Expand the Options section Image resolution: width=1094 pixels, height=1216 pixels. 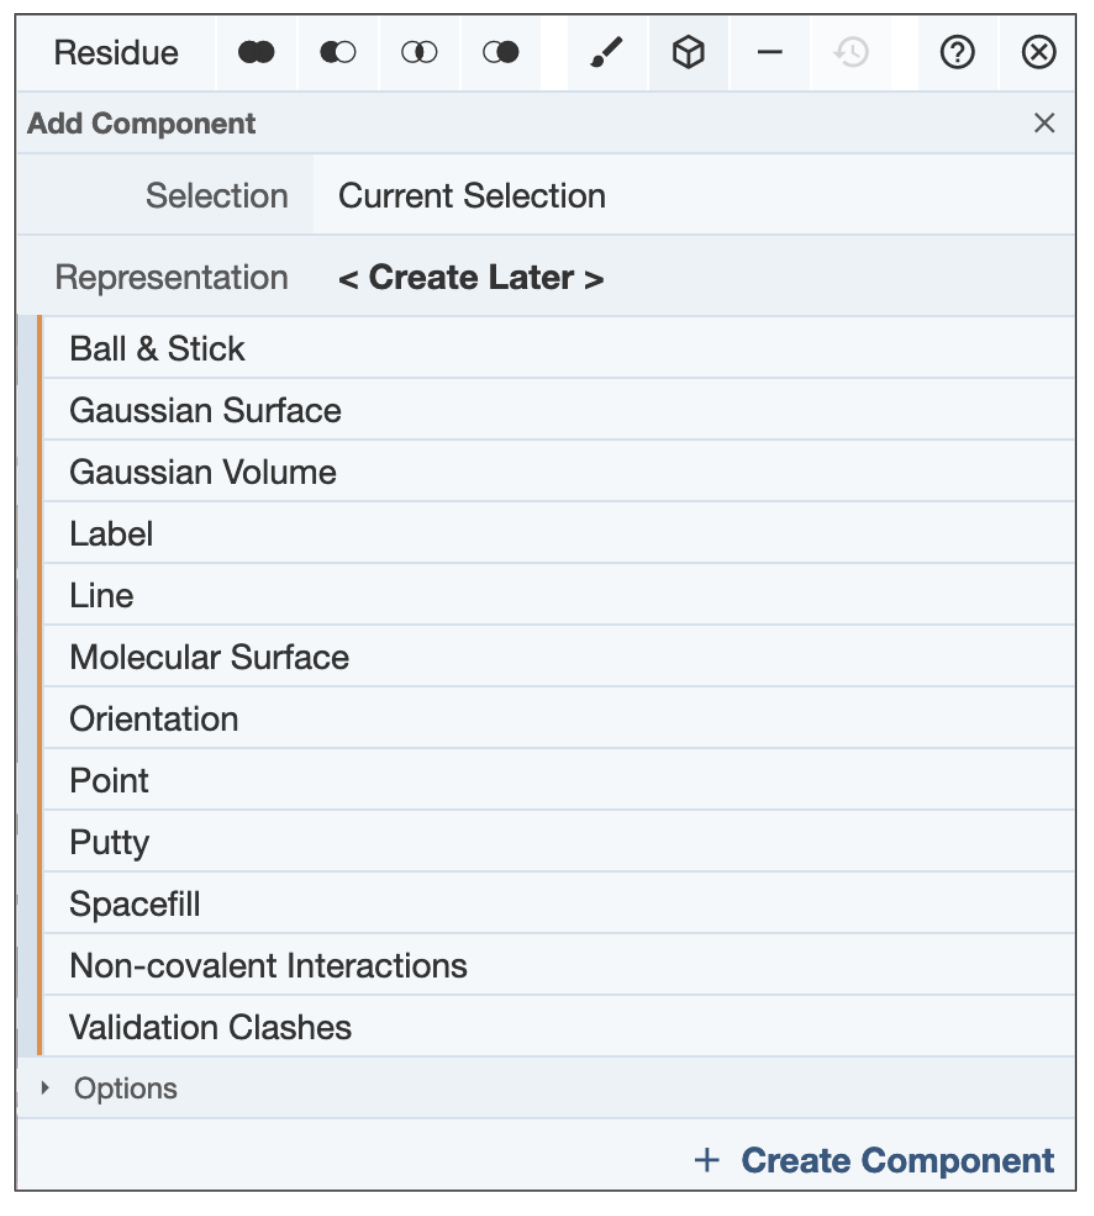tap(125, 1088)
